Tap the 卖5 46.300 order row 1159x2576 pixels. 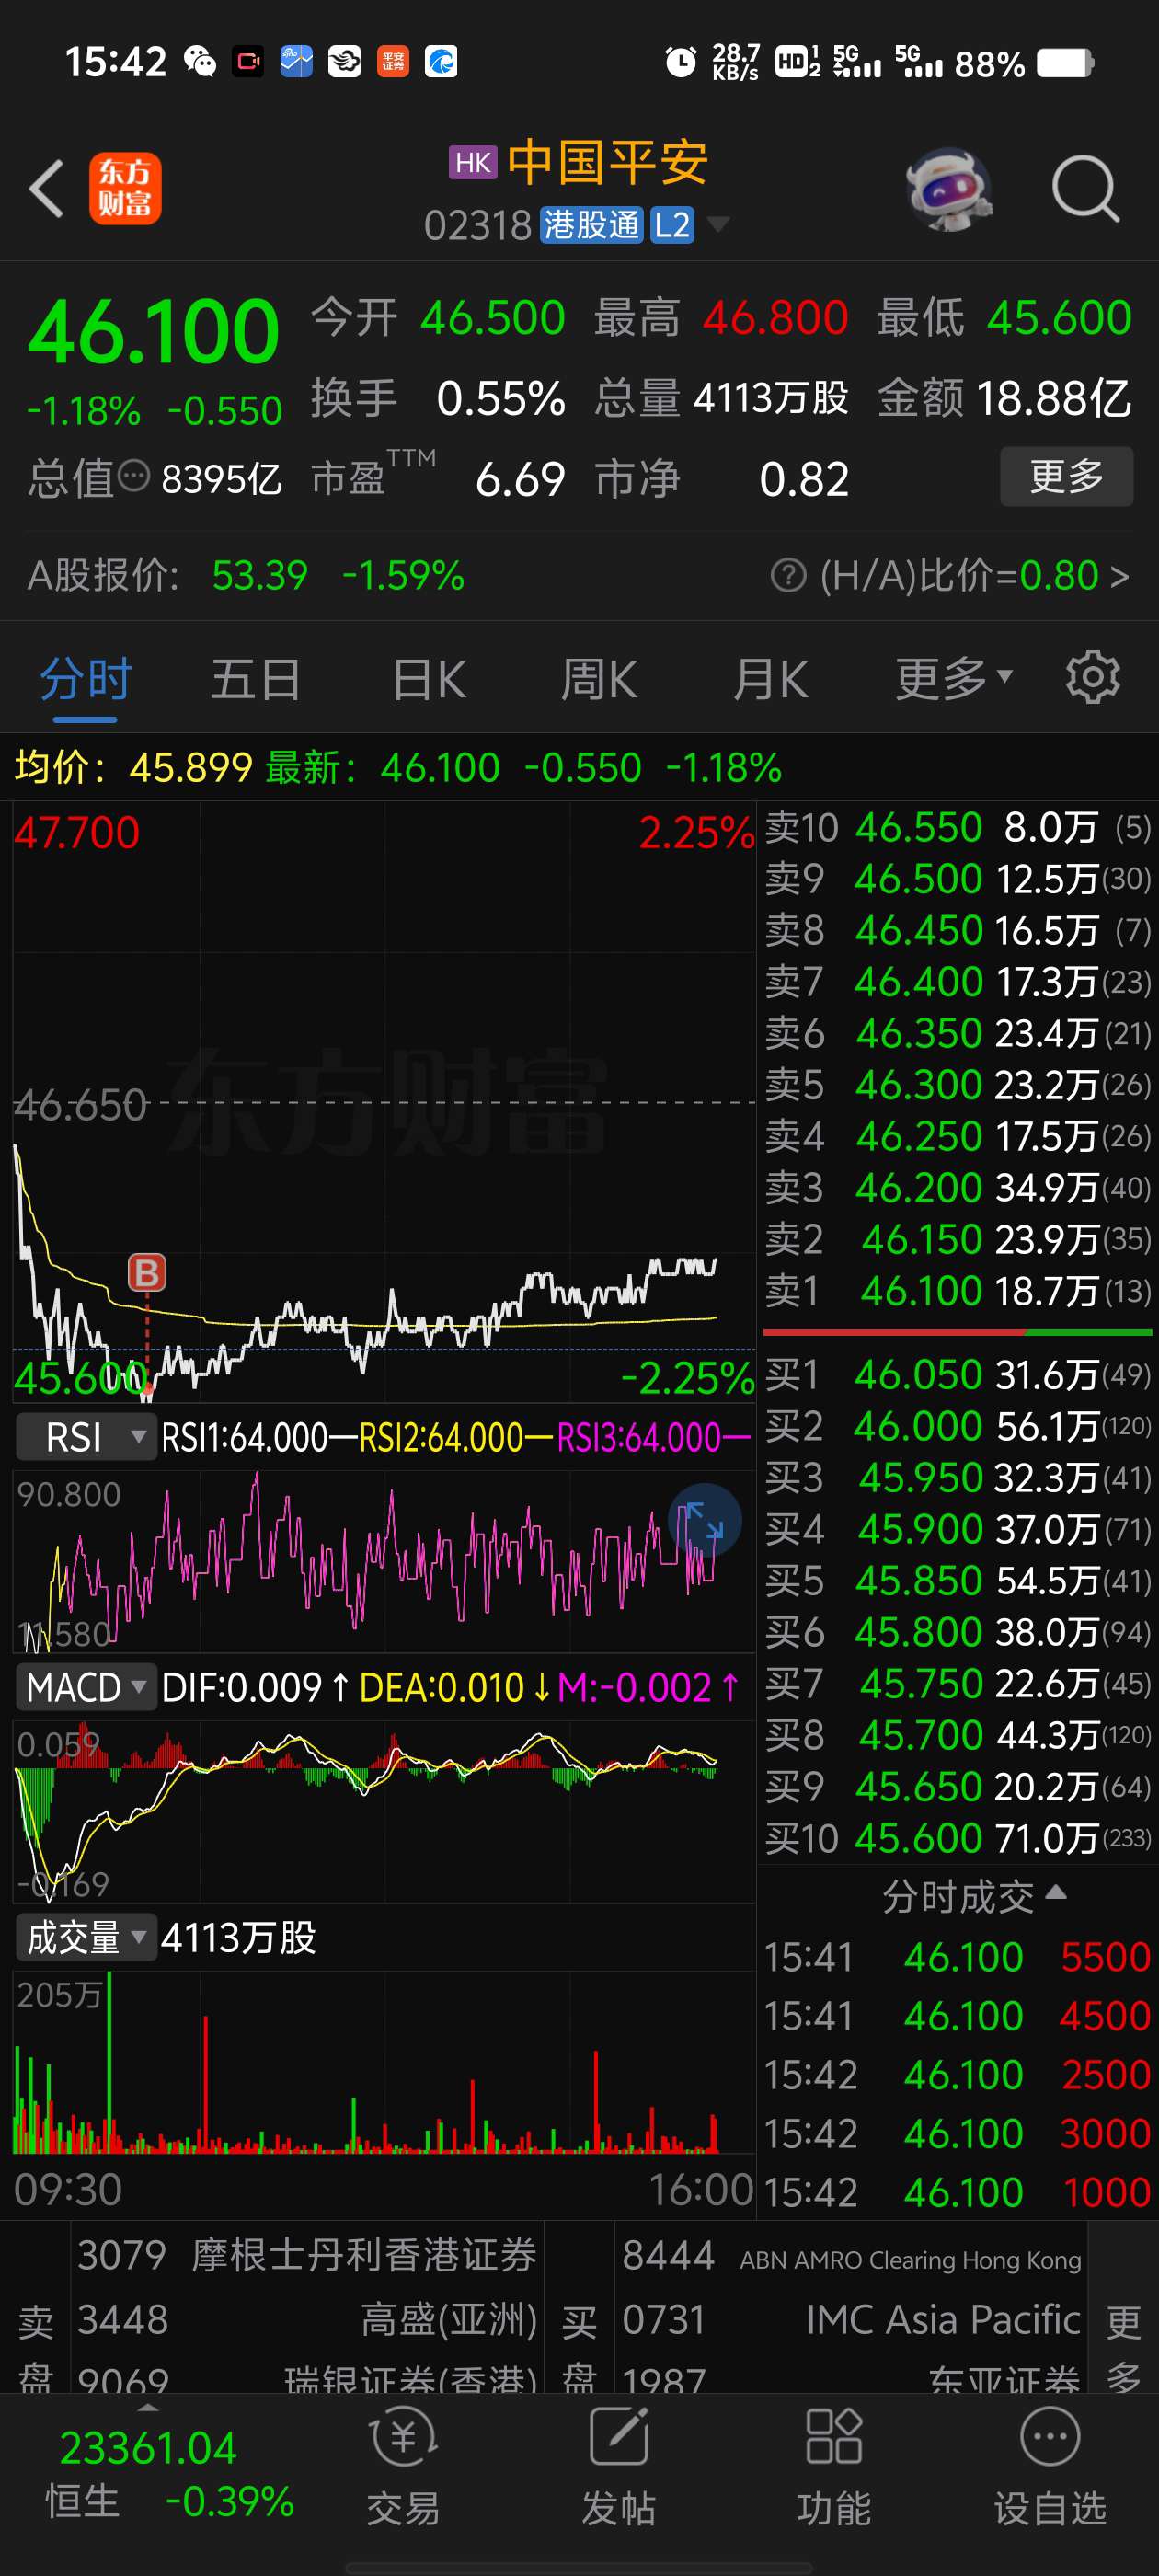point(957,1084)
